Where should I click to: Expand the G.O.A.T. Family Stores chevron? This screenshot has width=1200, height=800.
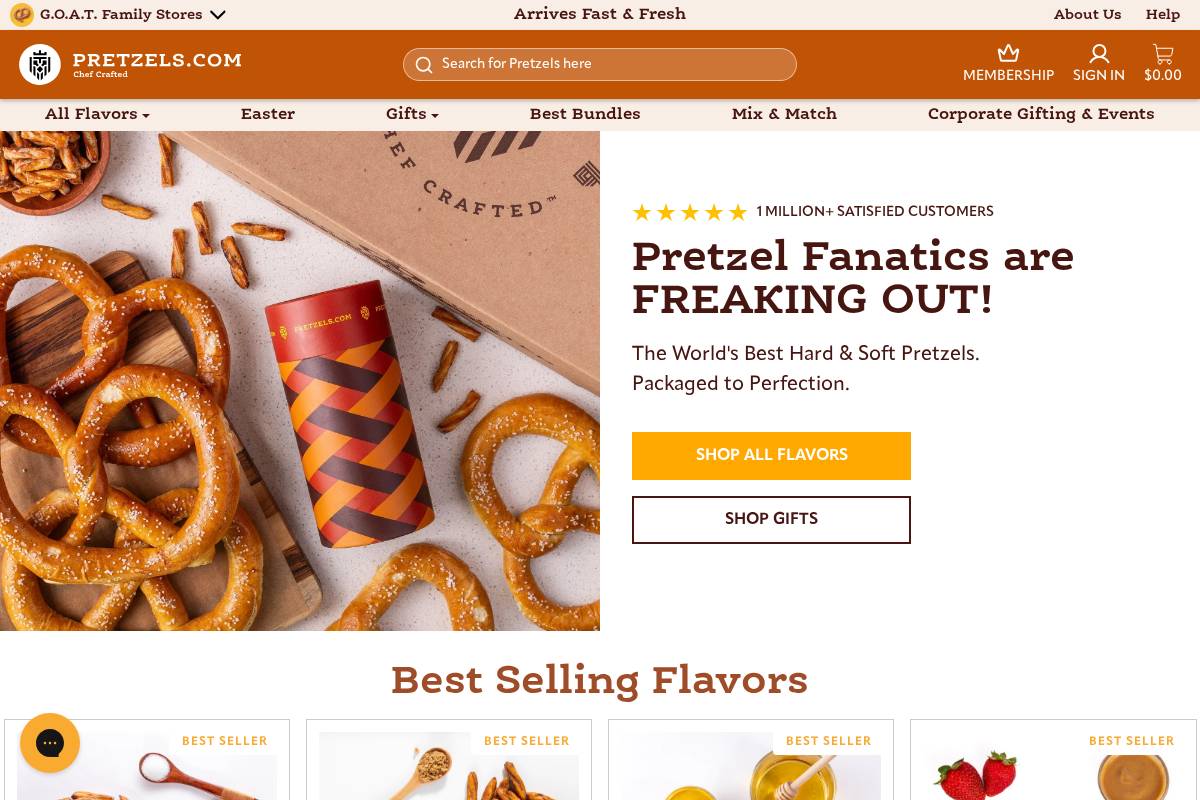(x=218, y=15)
